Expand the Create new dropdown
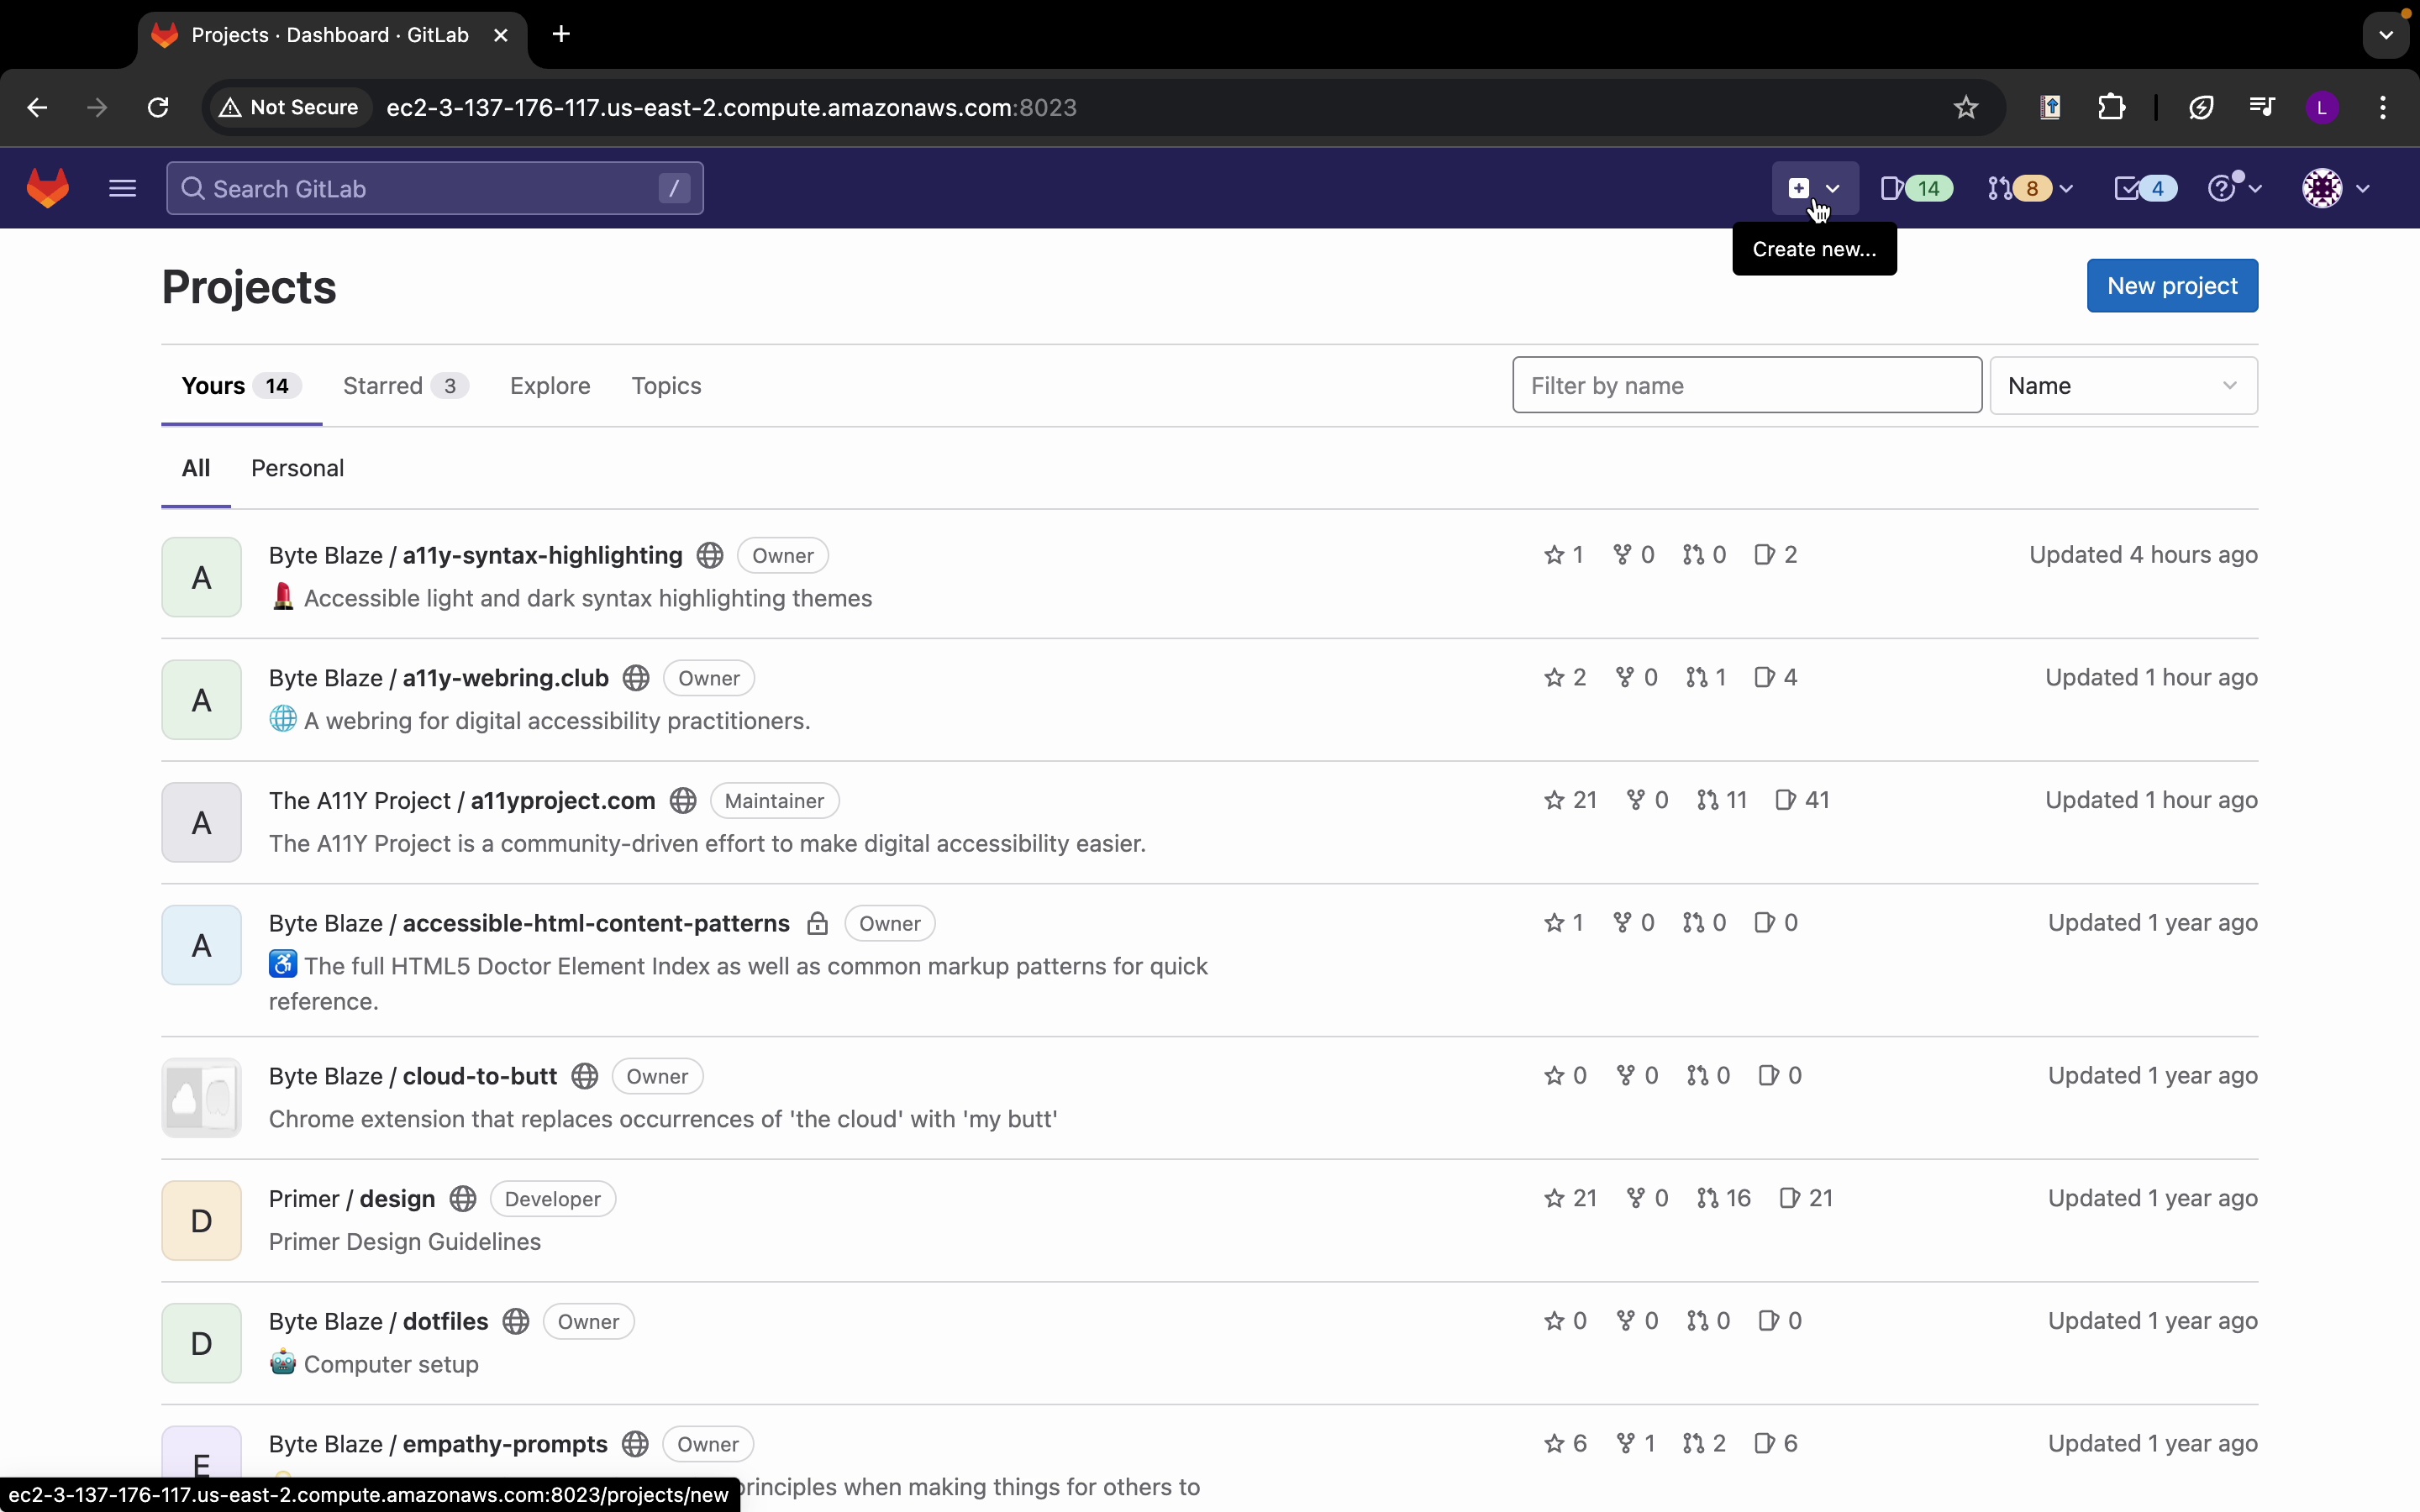 [1814, 188]
